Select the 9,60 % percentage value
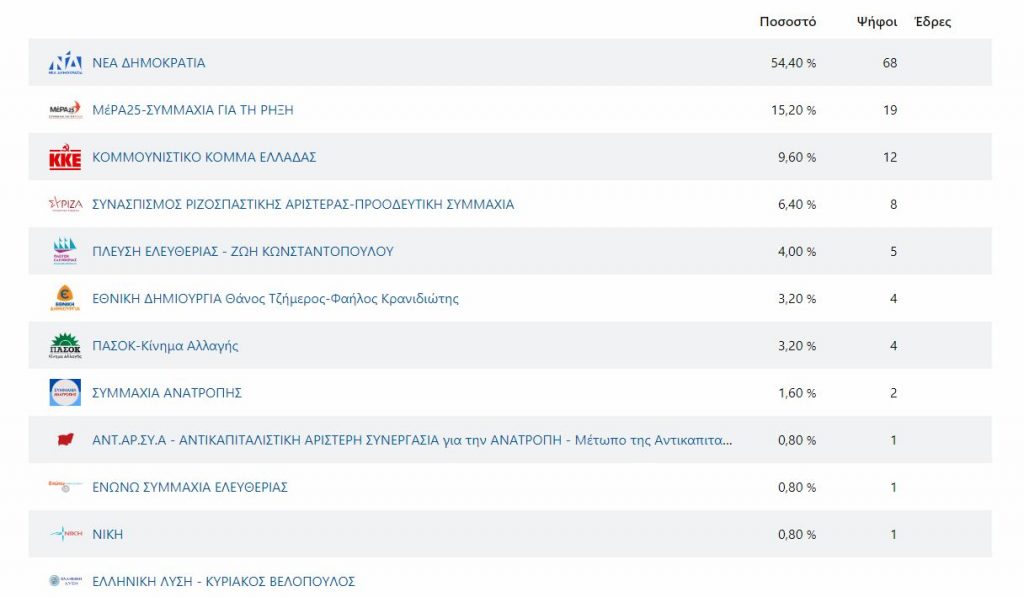Image resolution: width=1024 pixels, height=597 pixels. tap(797, 157)
